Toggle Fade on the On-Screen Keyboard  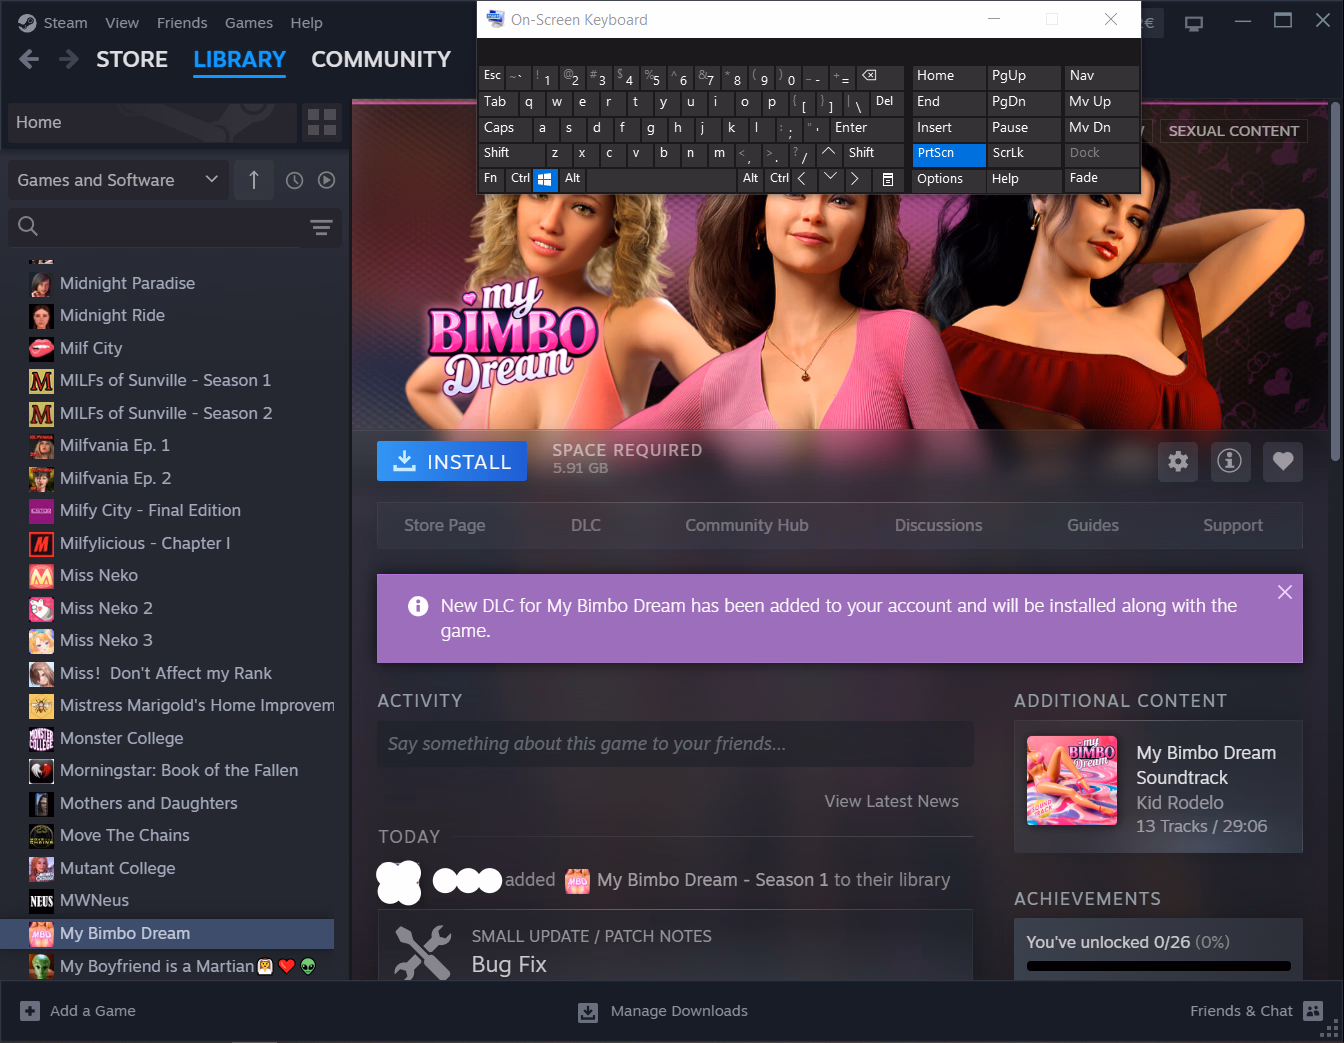coord(1101,180)
